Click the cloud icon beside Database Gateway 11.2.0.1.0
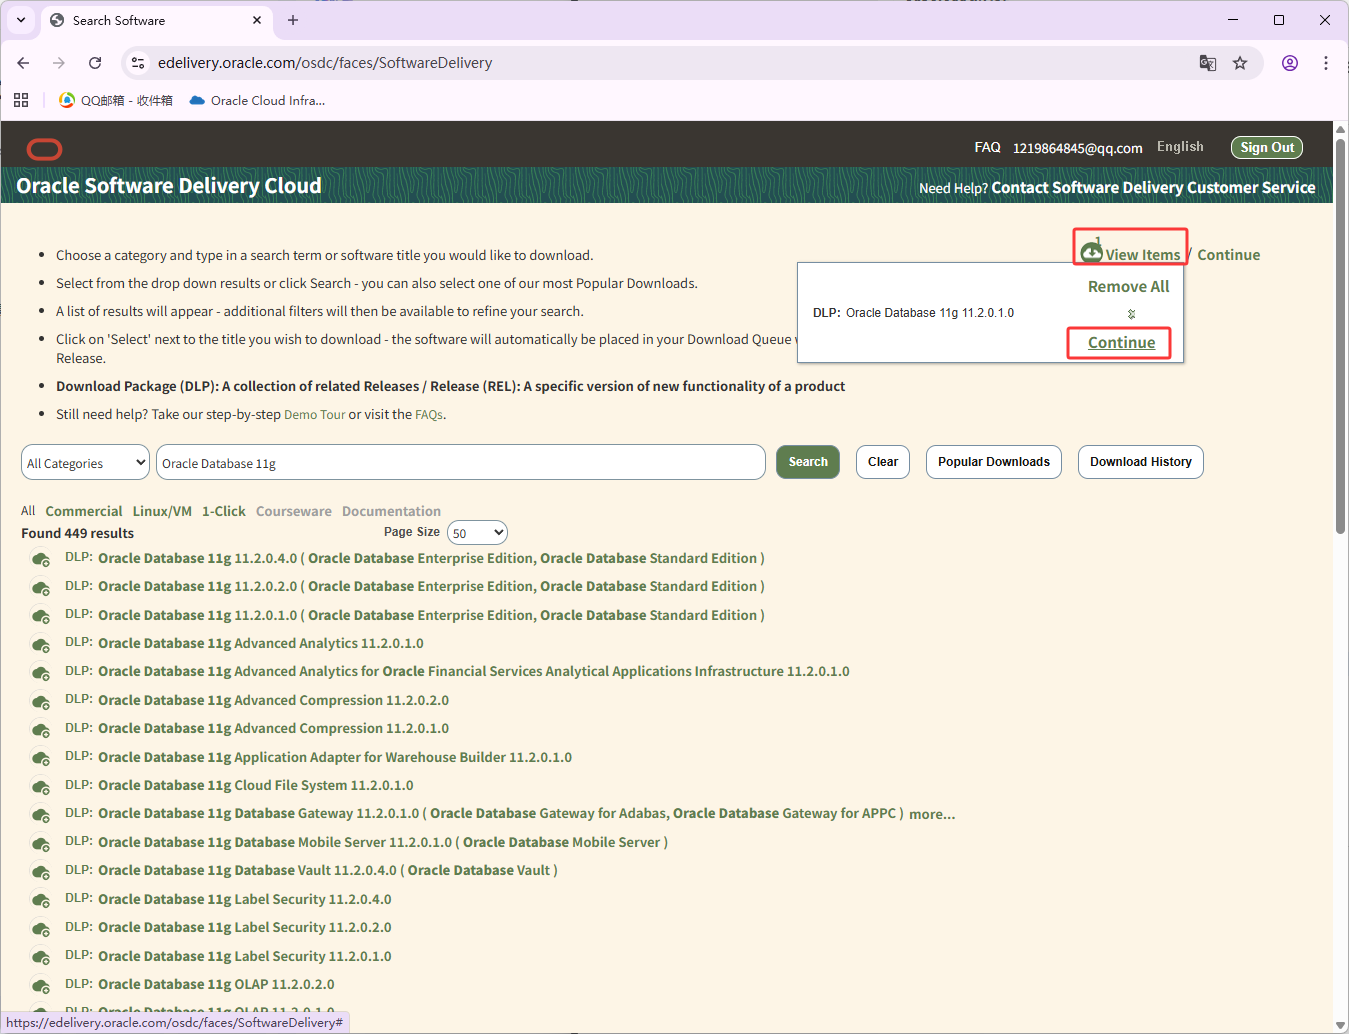Viewport: 1349px width, 1034px height. point(41,814)
